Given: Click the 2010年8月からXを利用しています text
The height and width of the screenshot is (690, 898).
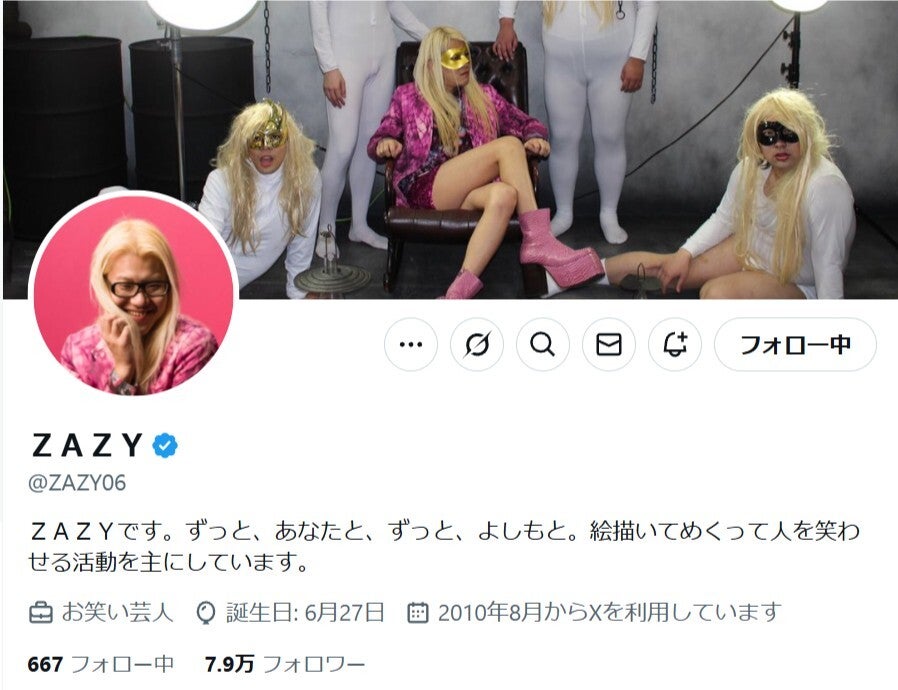Looking at the screenshot, I should 610,612.
